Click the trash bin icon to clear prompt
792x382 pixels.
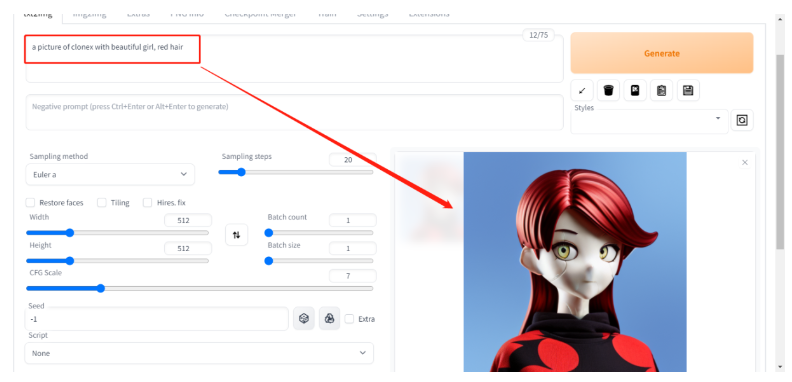click(x=608, y=90)
